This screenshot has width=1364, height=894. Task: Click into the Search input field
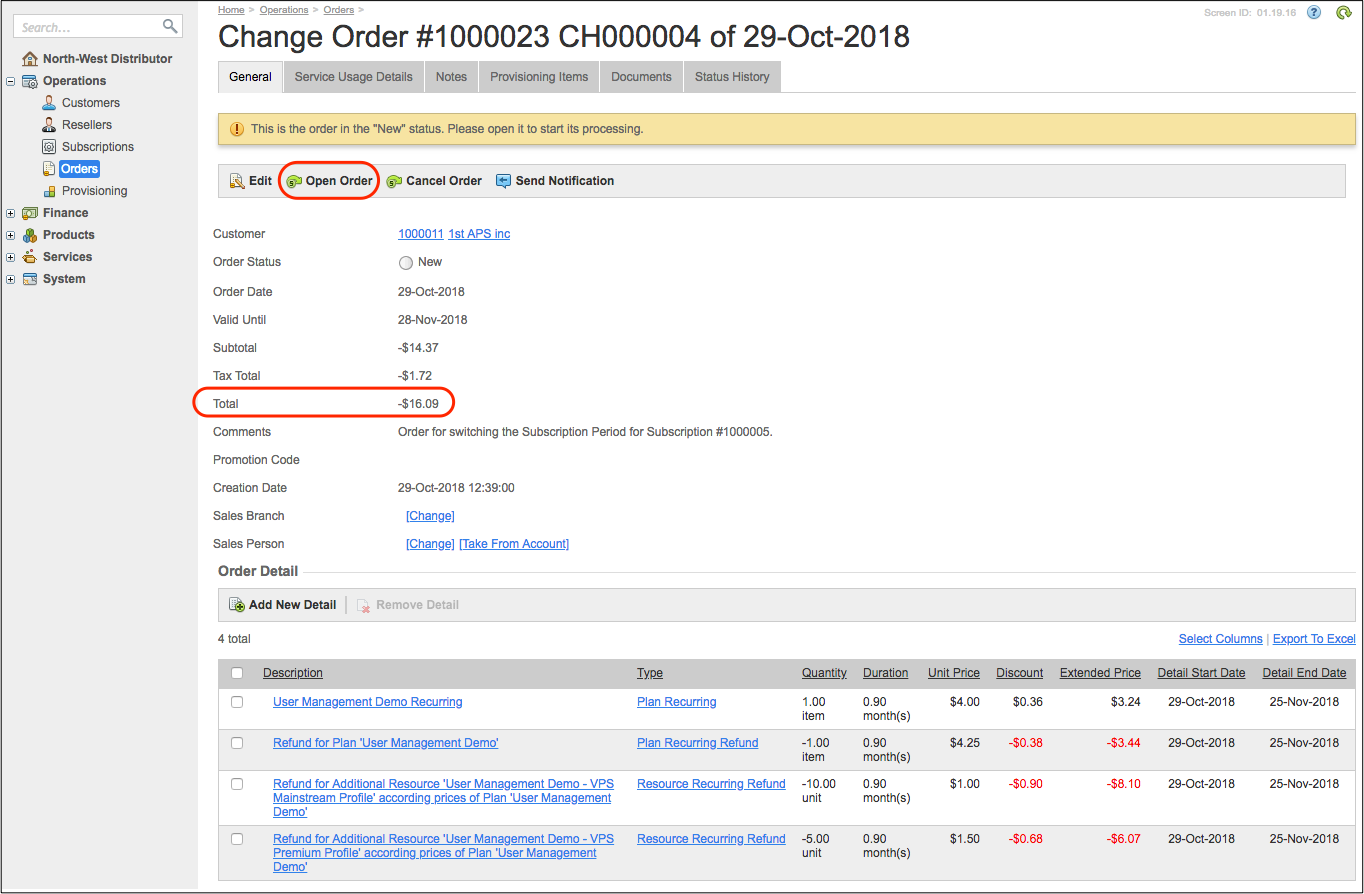(x=88, y=27)
